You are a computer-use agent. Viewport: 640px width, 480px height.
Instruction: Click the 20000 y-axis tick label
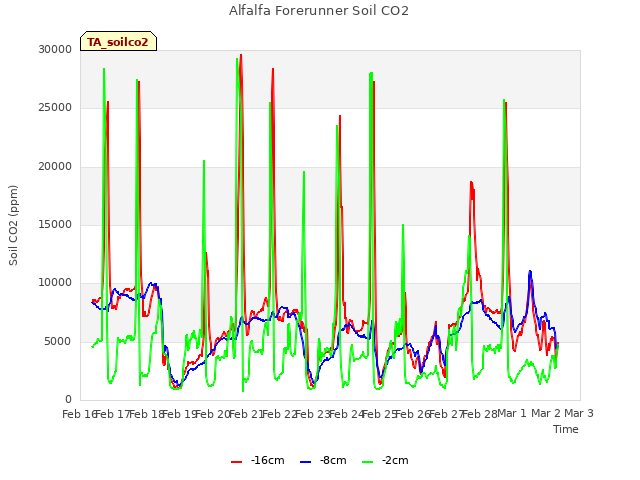55,167
